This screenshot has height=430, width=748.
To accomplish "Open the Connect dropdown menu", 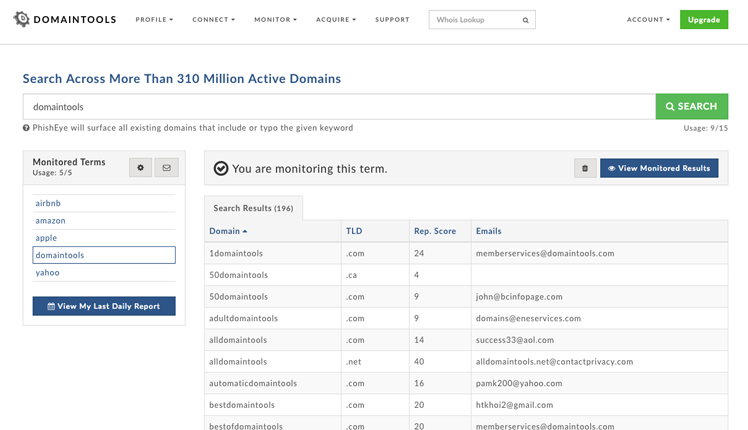I will coord(213,20).
